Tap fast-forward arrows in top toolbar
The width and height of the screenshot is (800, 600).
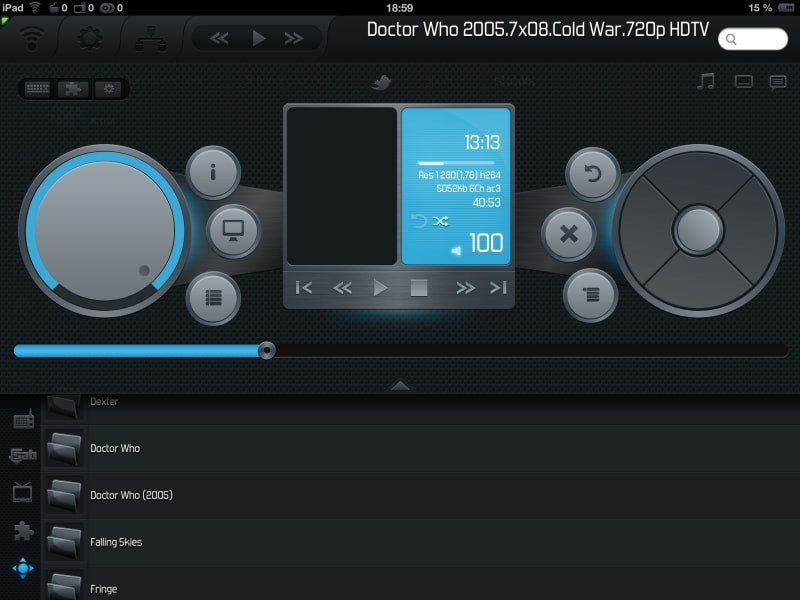(294, 38)
